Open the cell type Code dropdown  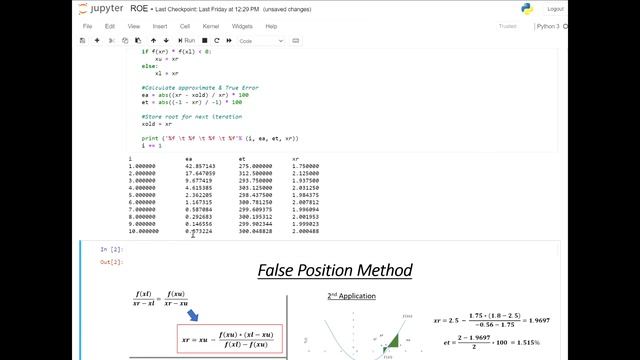point(261,41)
